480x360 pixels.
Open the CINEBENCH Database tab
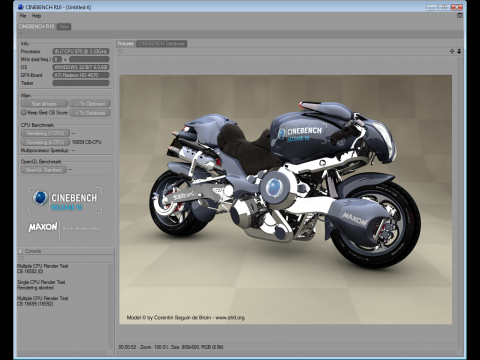click(161, 44)
